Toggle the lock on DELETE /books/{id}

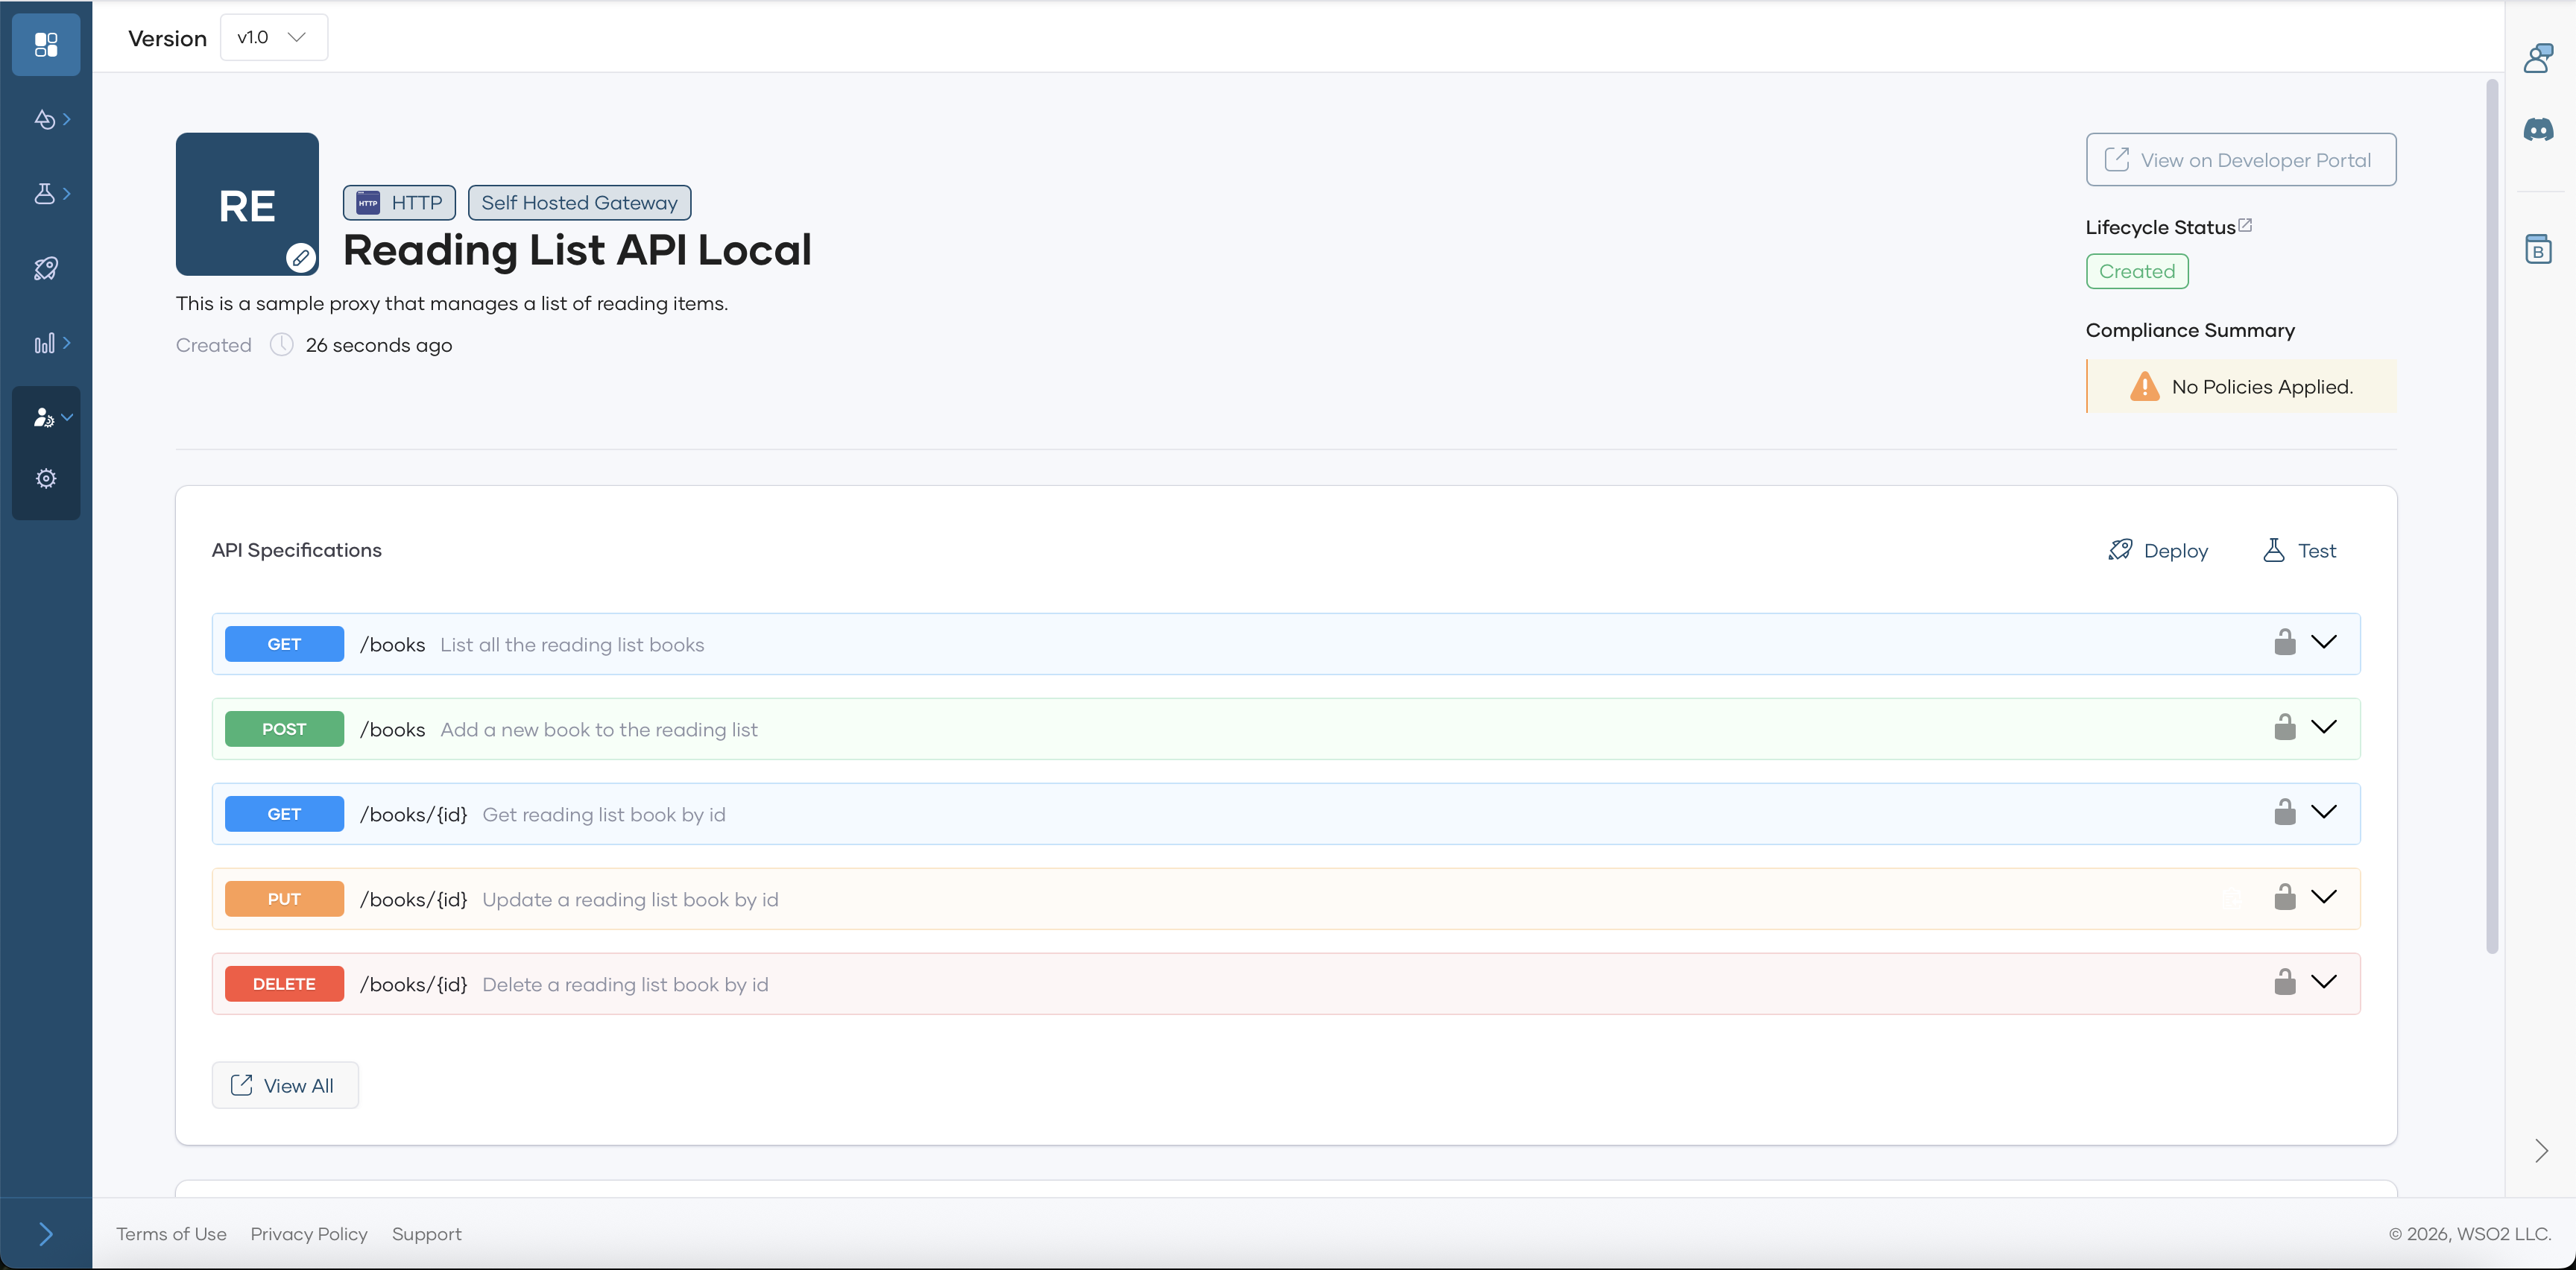coord(2284,982)
